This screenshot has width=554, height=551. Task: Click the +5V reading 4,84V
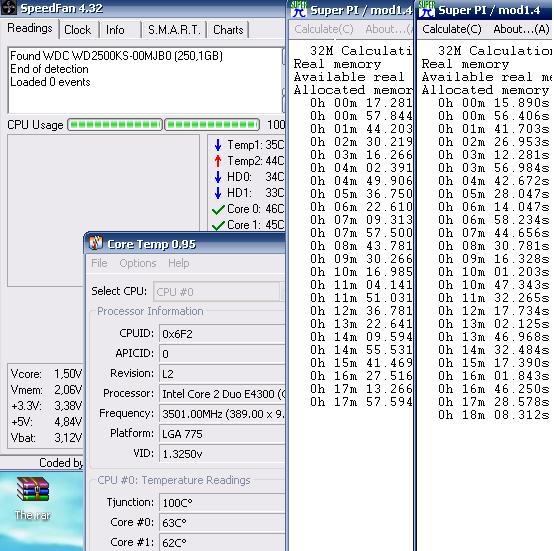[68, 422]
